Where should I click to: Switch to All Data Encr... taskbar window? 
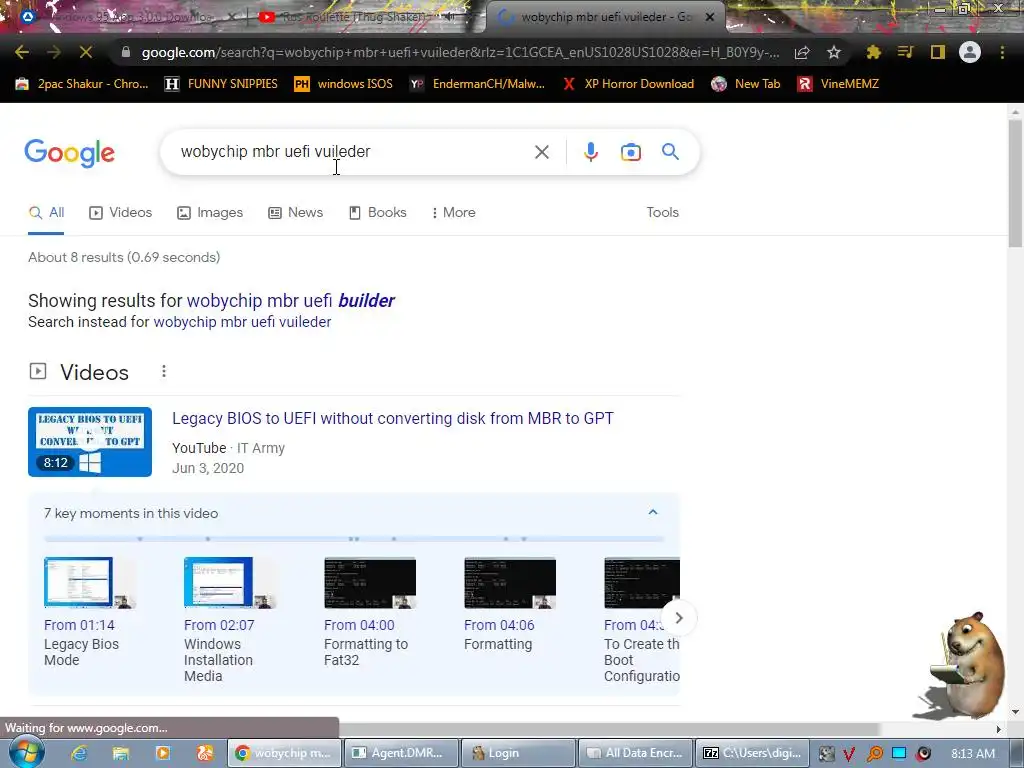point(634,753)
